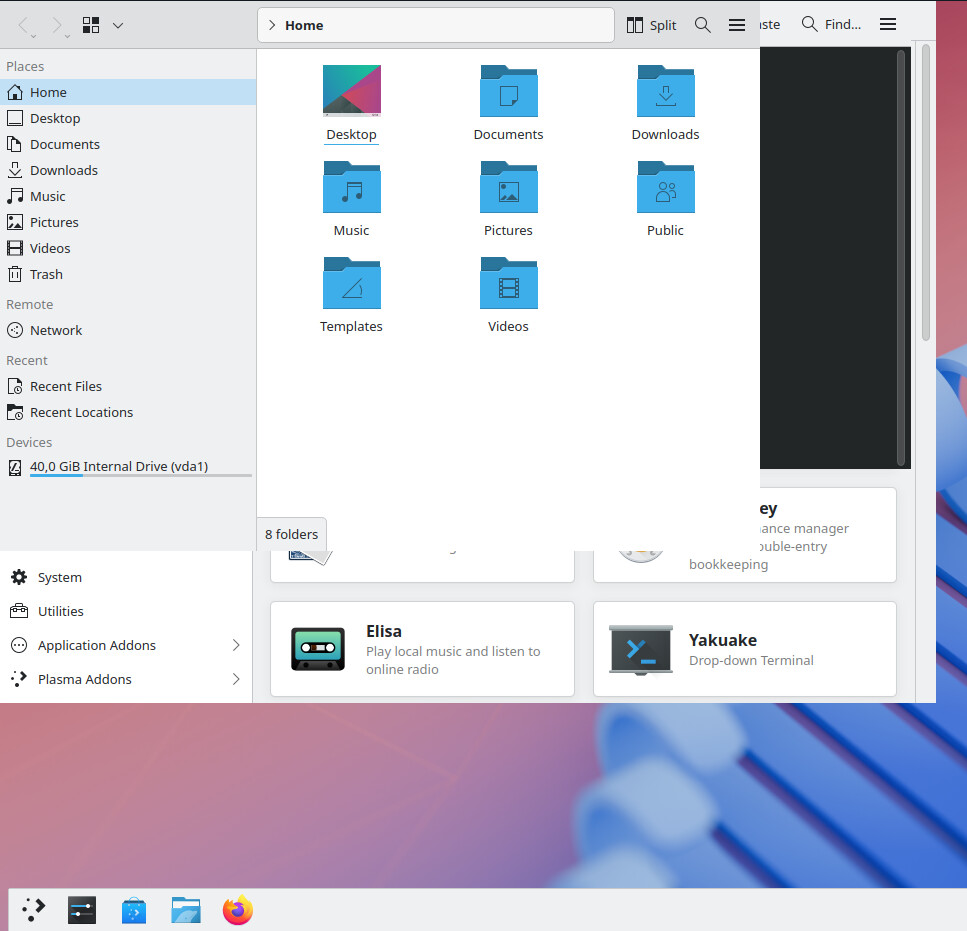Screen dimensions: 967x931
Task: Expand the view mode dropdown arrow
Action: pyautogui.click(x=118, y=25)
